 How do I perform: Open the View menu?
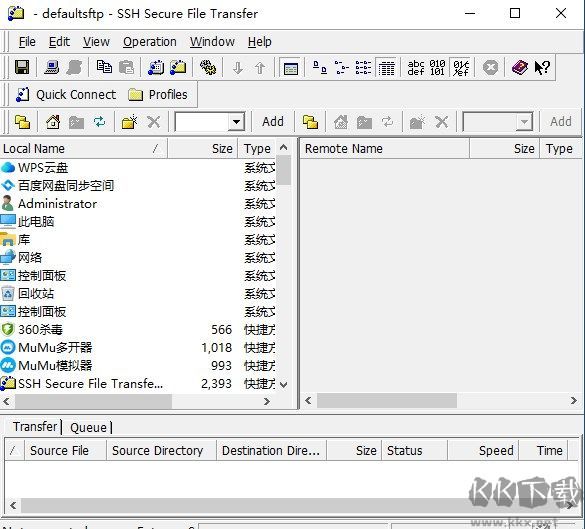coord(96,42)
